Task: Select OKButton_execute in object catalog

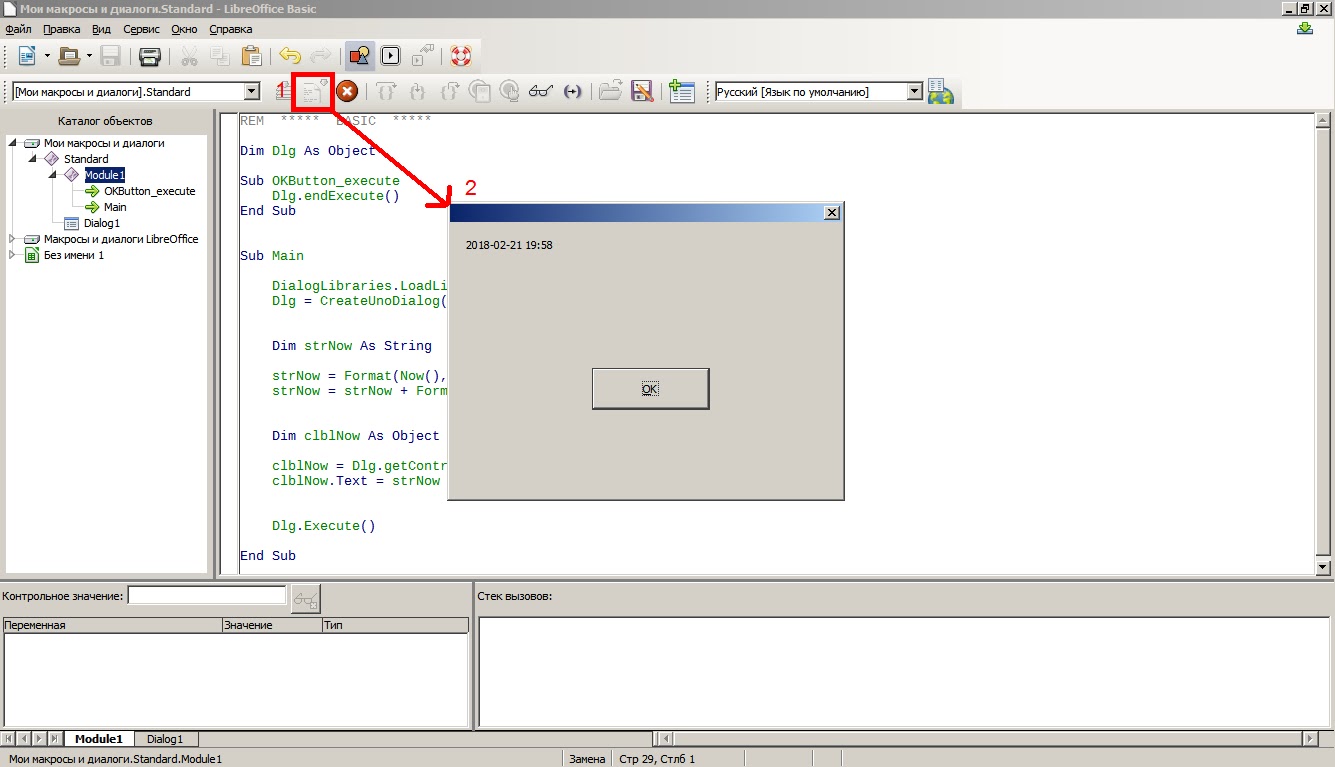Action: [150, 191]
